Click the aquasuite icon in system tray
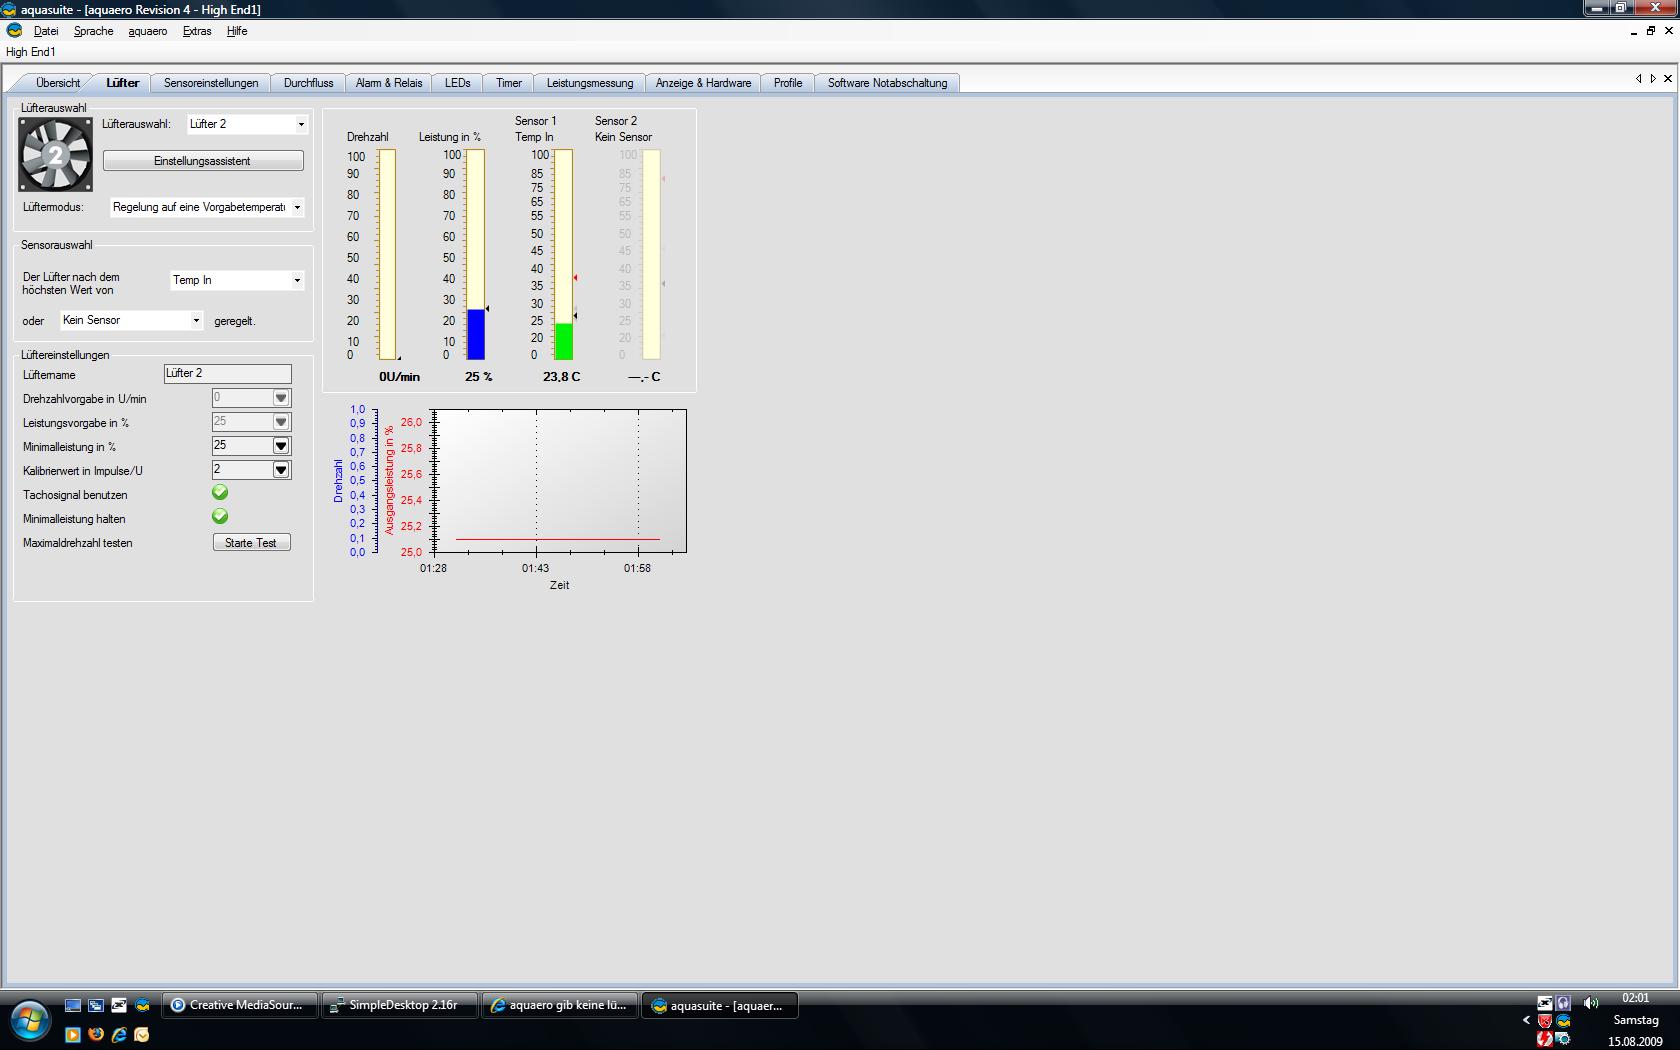1680x1050 pixels. pyautogui.click(x=1563, y=1021)
